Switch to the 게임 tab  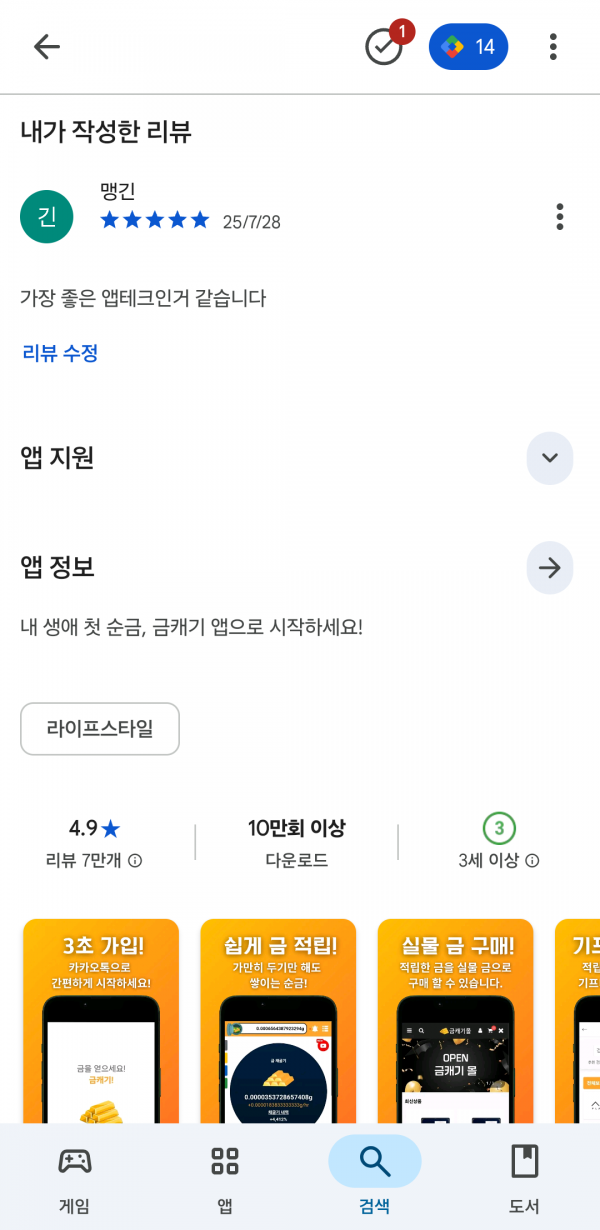(75, 1178)
